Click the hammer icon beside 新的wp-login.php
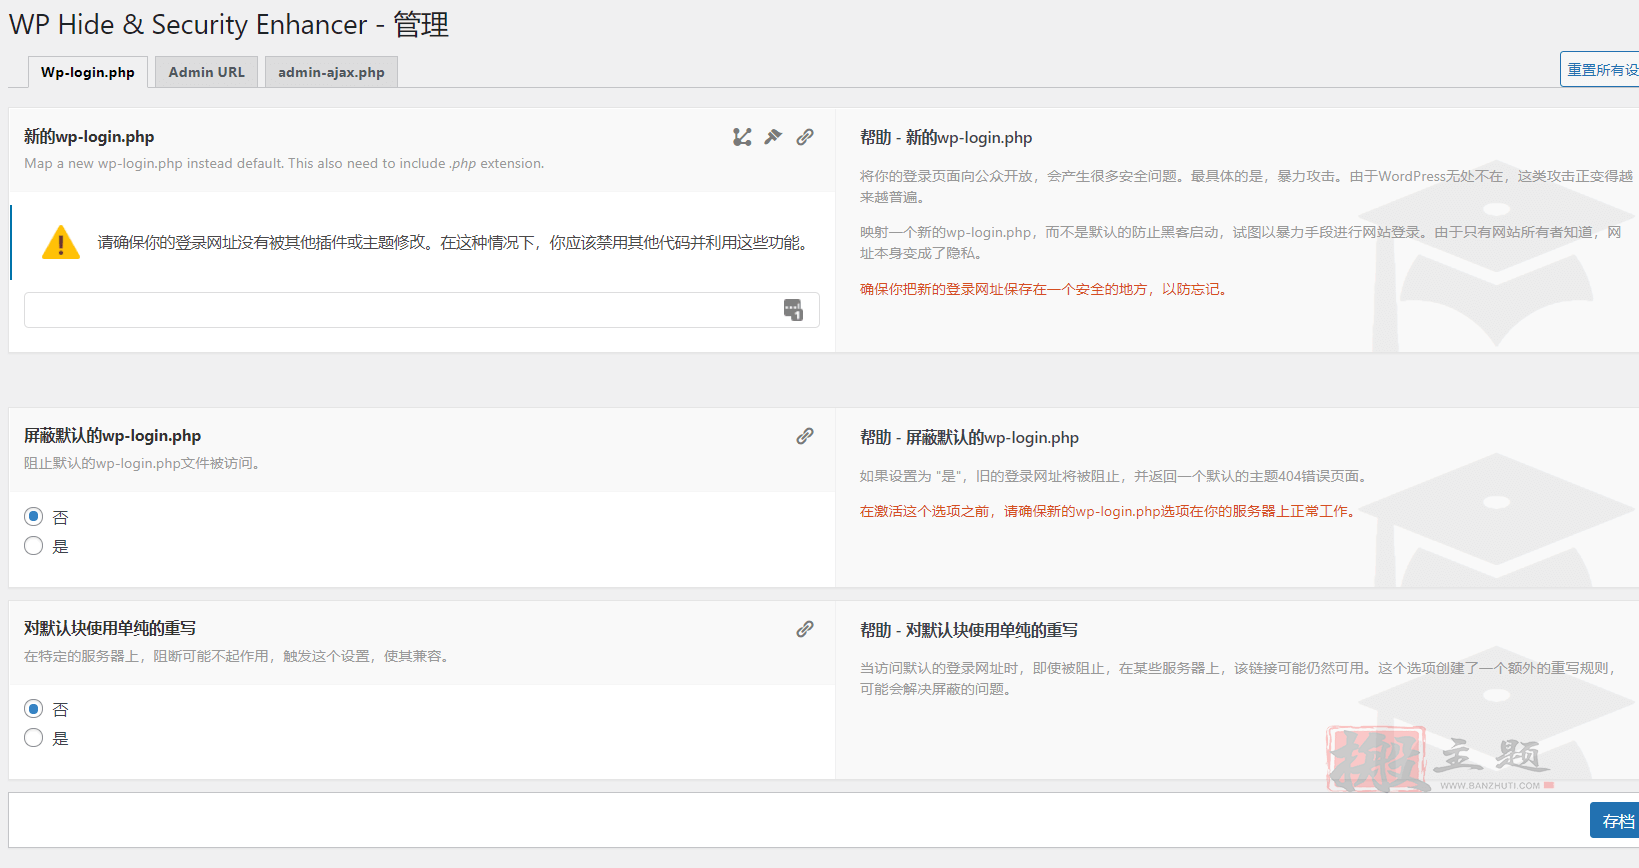Screen dimensions: 1639x868 click(x=773, y=137)
